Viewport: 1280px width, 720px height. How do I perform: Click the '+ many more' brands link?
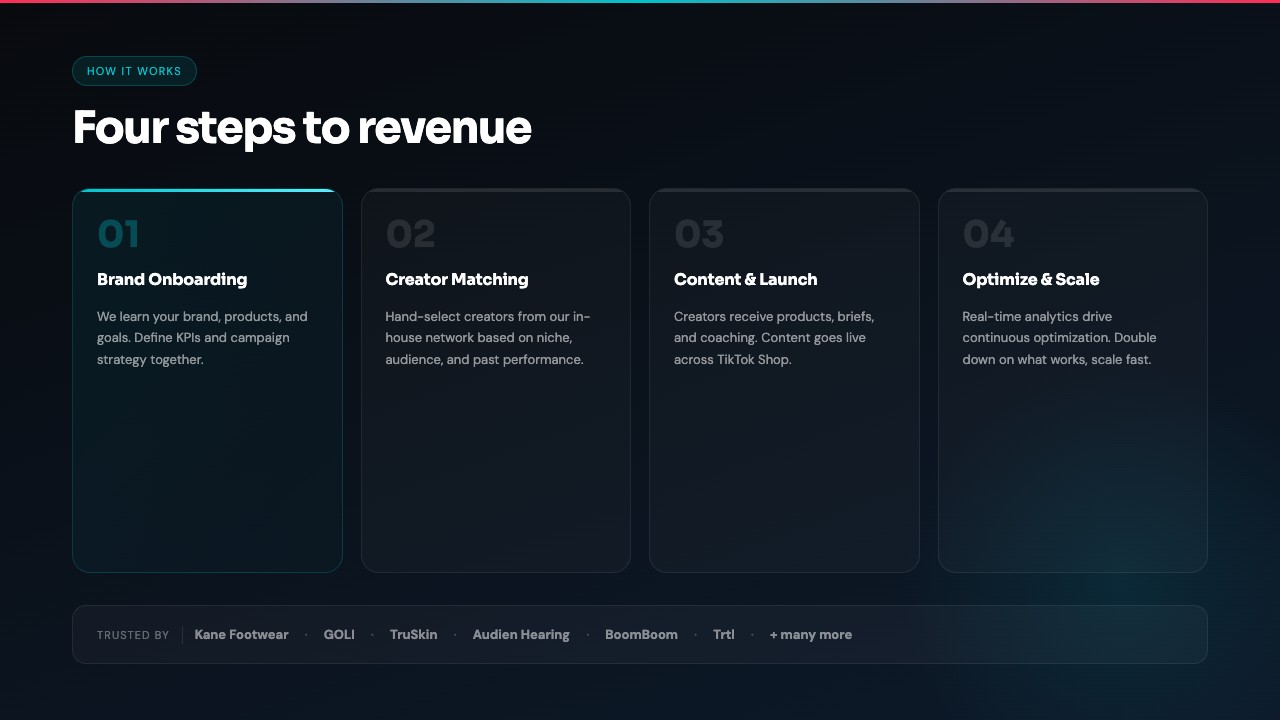[x=810, y=635]
